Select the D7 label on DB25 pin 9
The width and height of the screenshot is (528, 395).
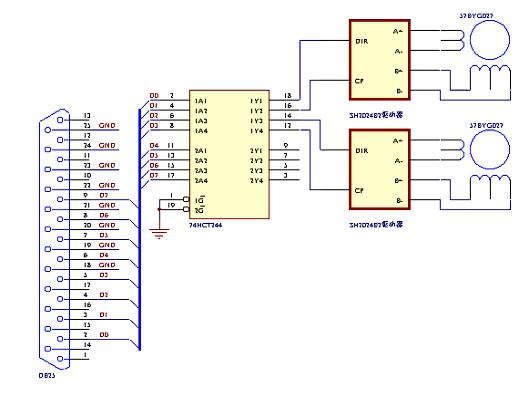tap(104, 195)
